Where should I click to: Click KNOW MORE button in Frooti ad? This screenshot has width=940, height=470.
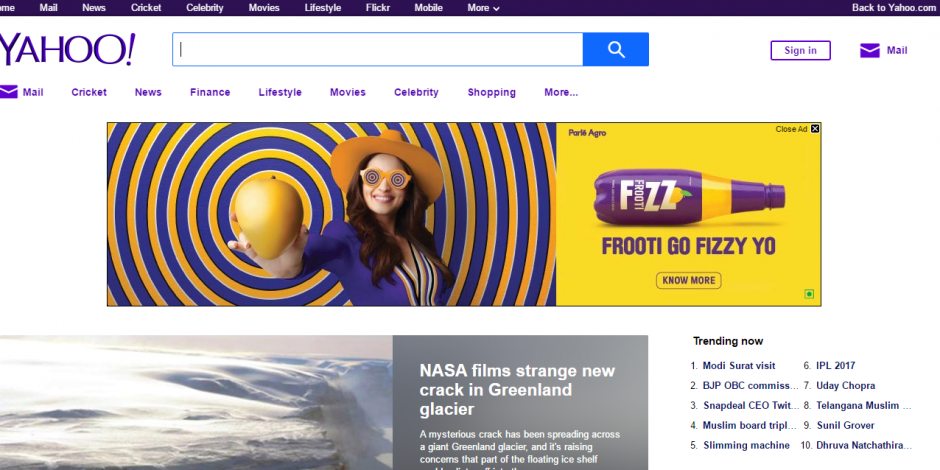click(689, 280)
